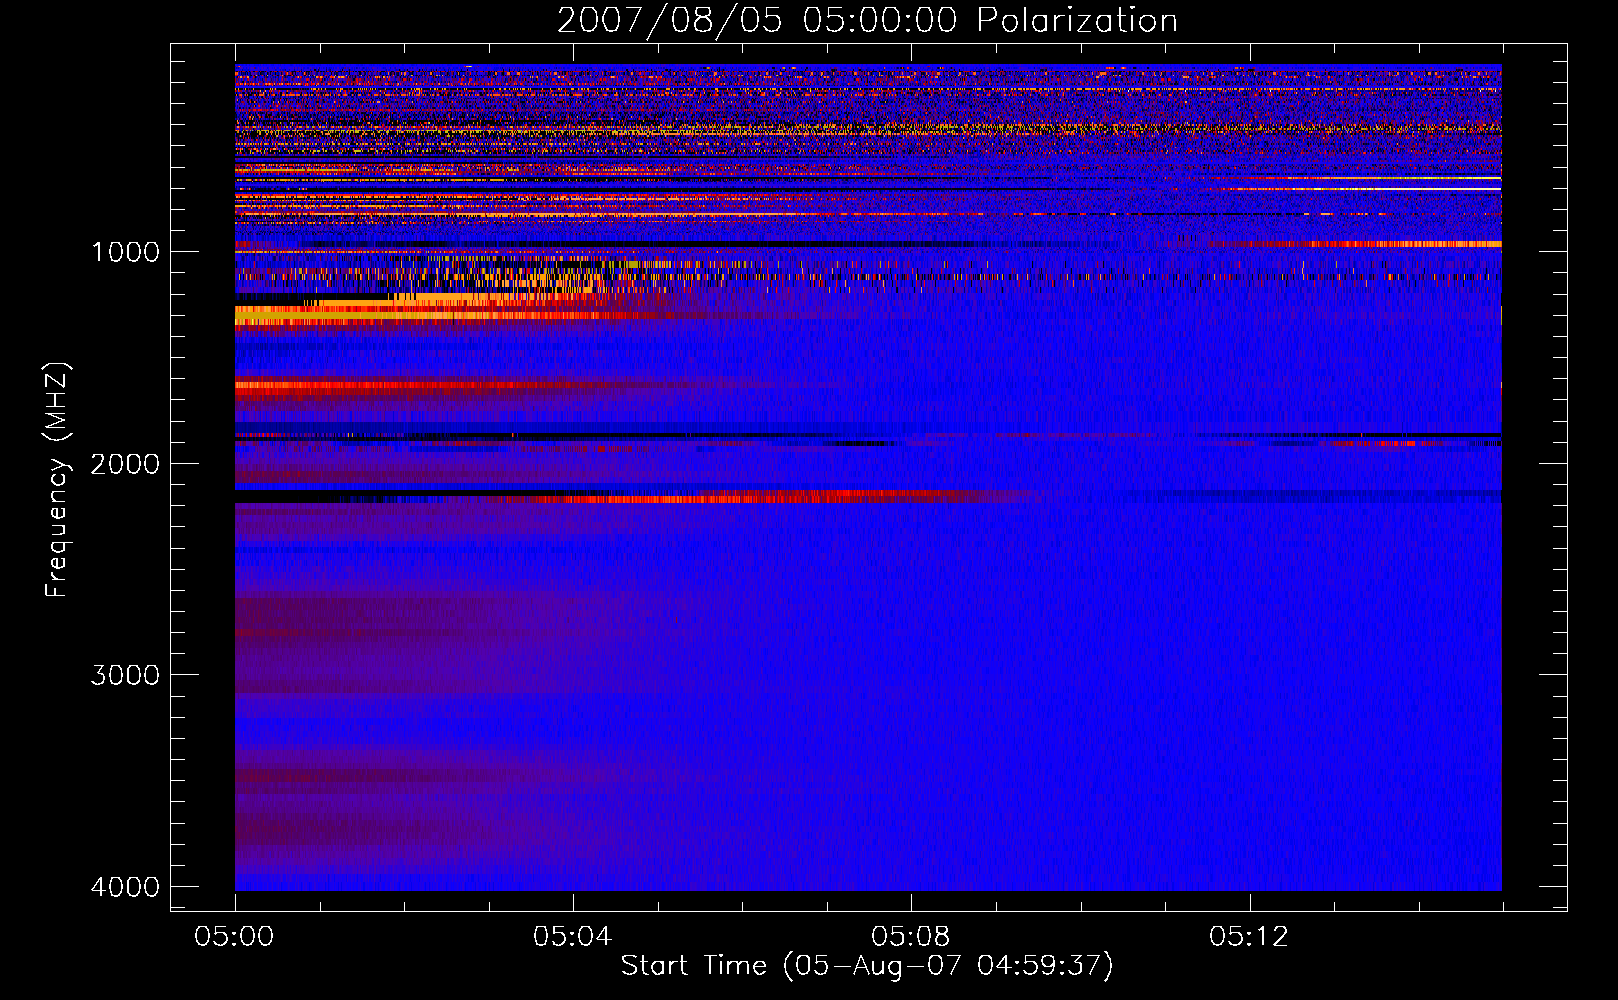Select the 'Frequency (MHZ)' y-axis label
1618x1000 pixels.
pyautogui.click(x=57, y=481)
